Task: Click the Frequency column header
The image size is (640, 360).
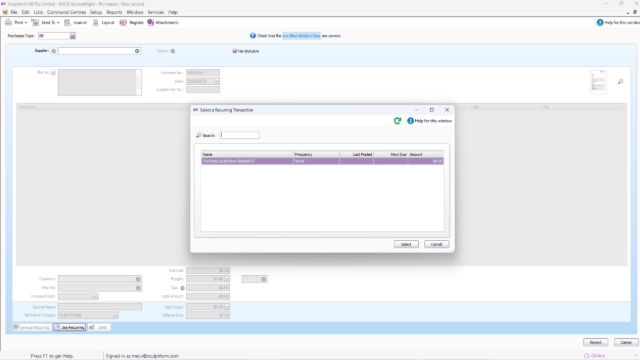Action: point(316,154)
